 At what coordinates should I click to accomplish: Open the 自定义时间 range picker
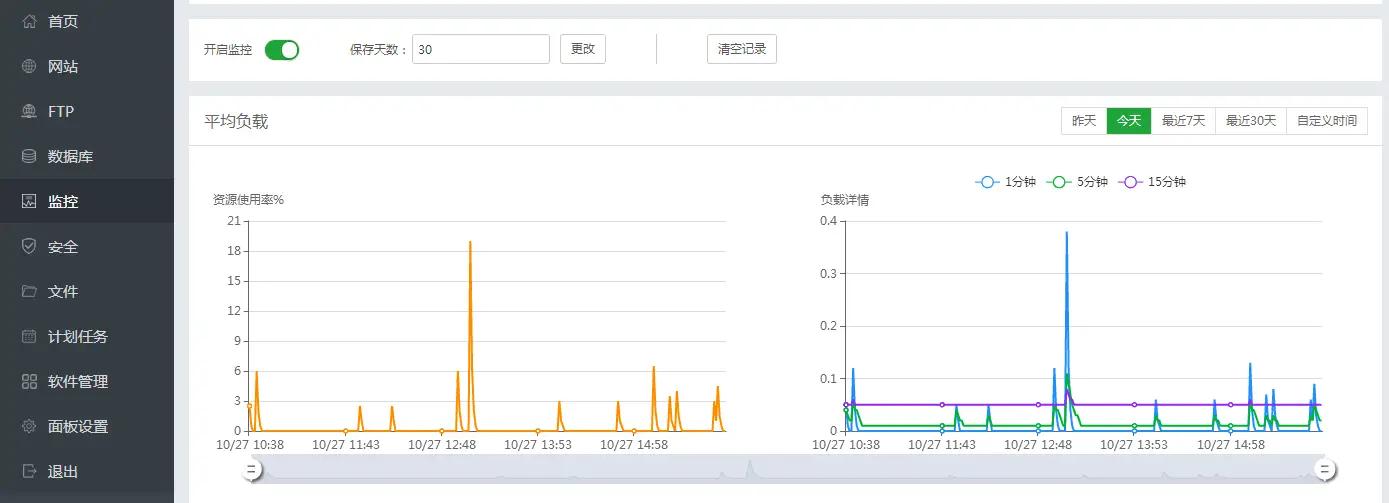1326,121
